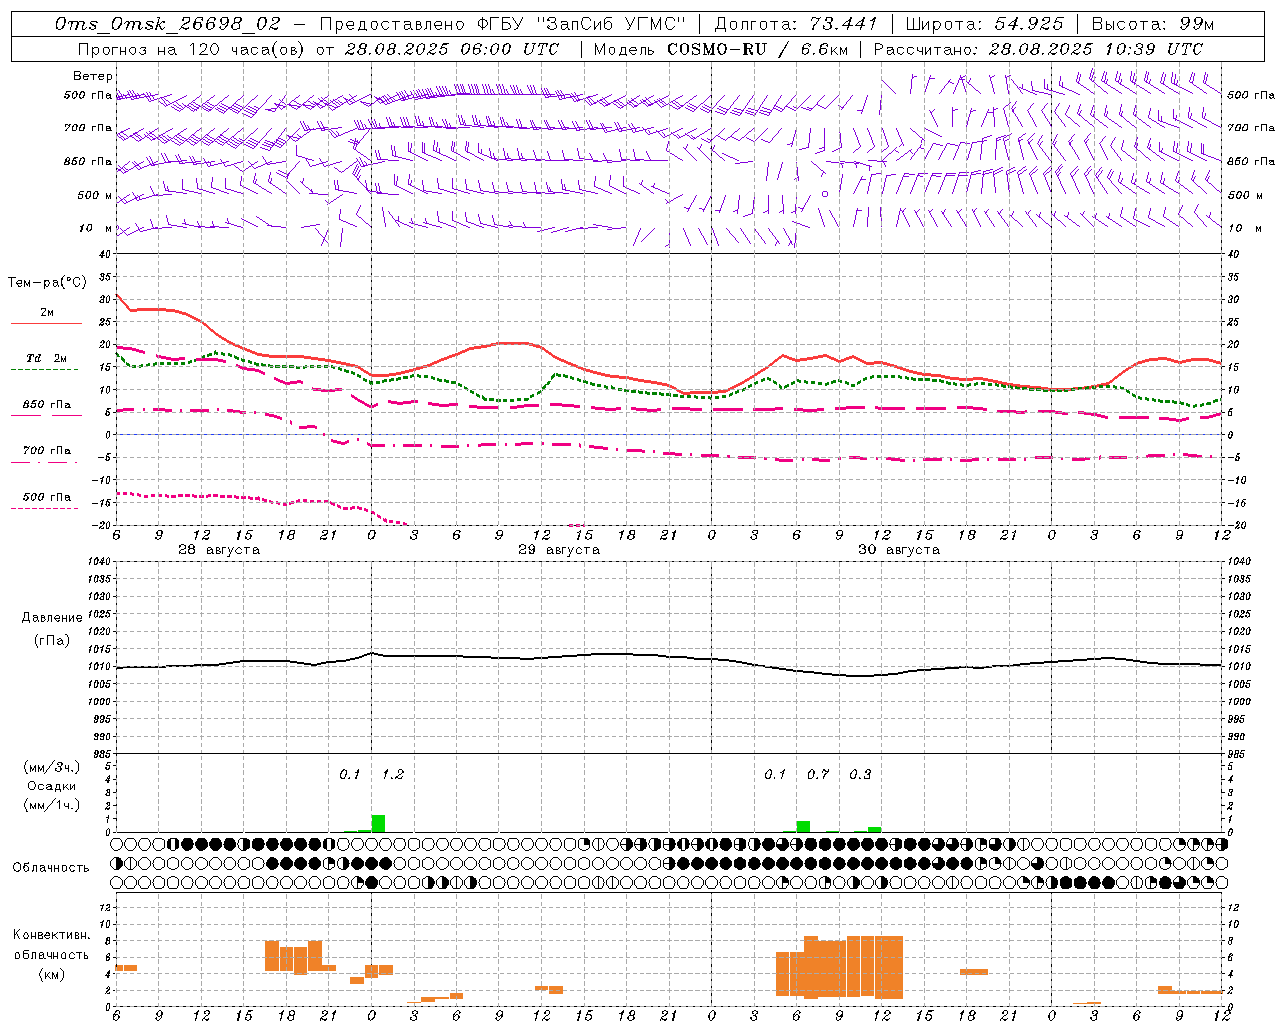Click the 850 гПа temperature legend entry
The width and height of the screenshot is (1280, 1024).
tap(46, 405)
